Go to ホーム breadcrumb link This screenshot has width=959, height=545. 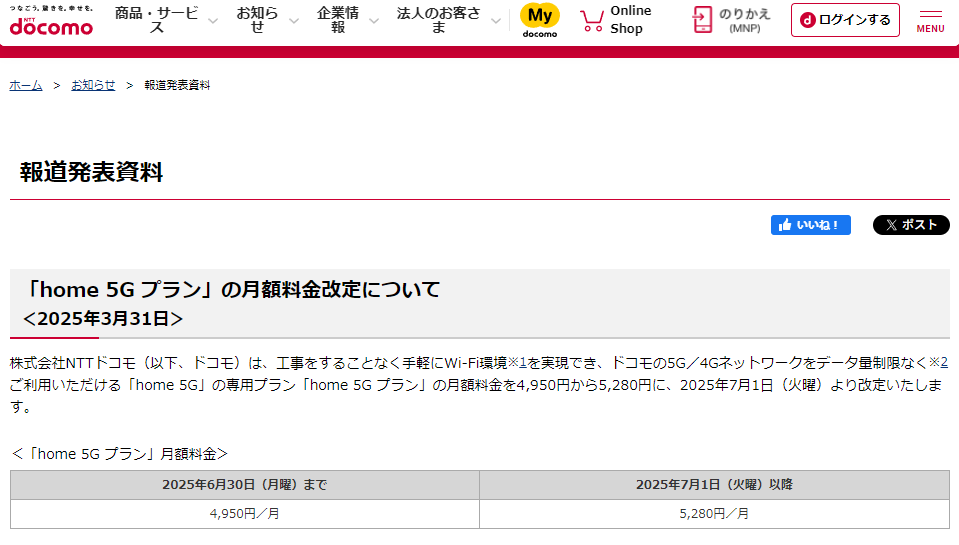coord(26,85)
